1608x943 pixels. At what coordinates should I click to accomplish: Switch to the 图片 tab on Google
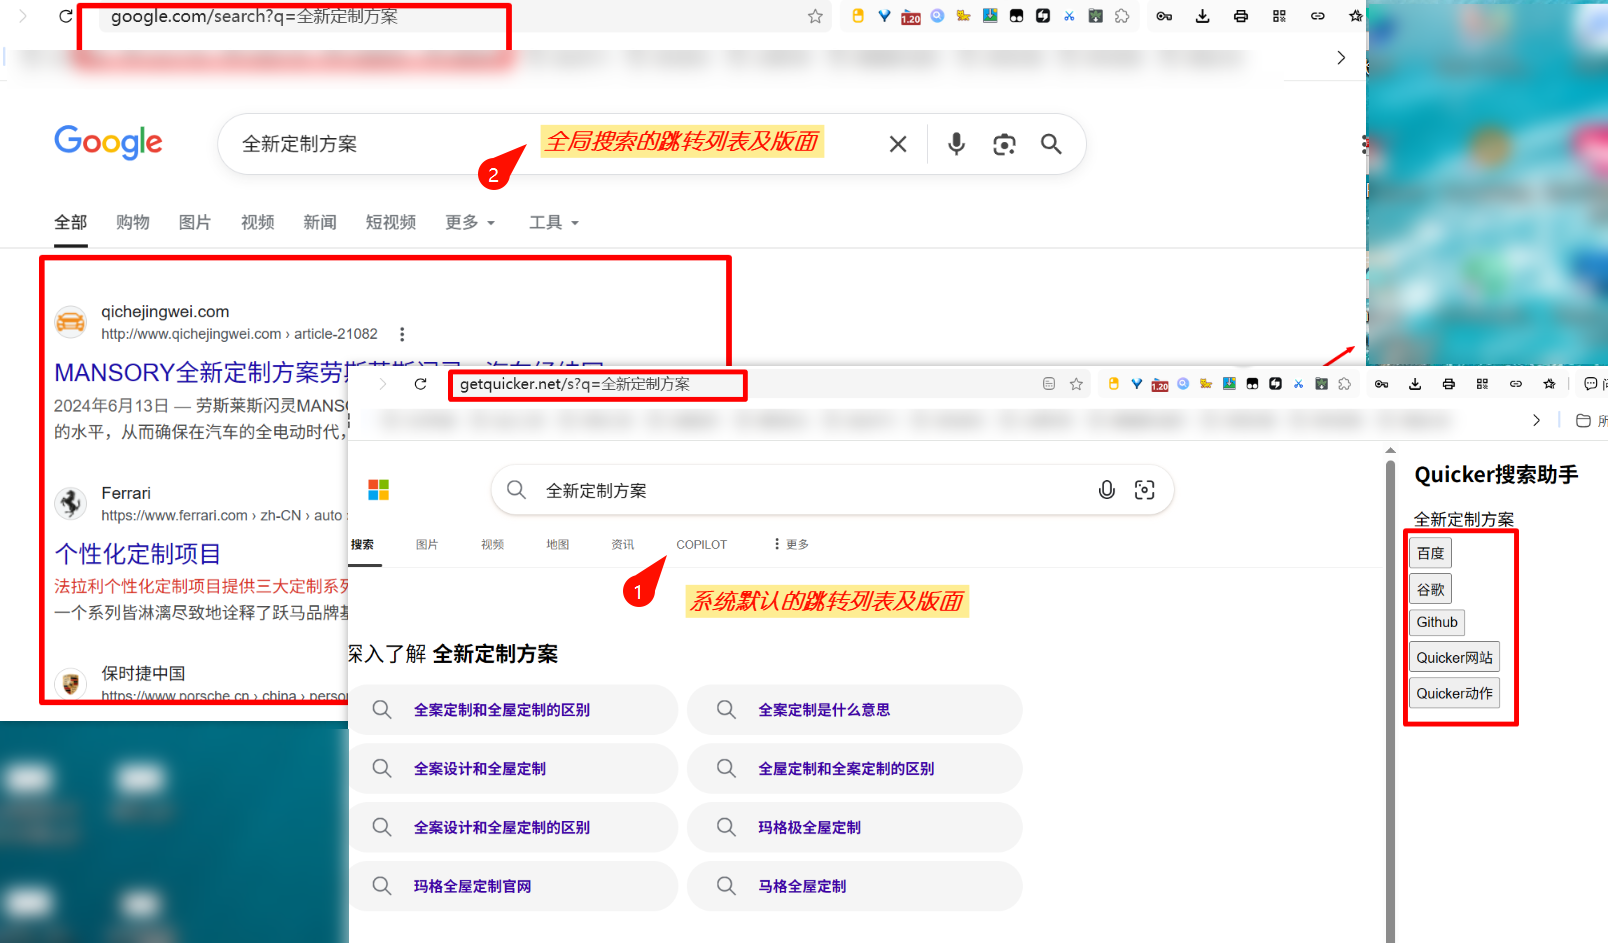point(194,222)
